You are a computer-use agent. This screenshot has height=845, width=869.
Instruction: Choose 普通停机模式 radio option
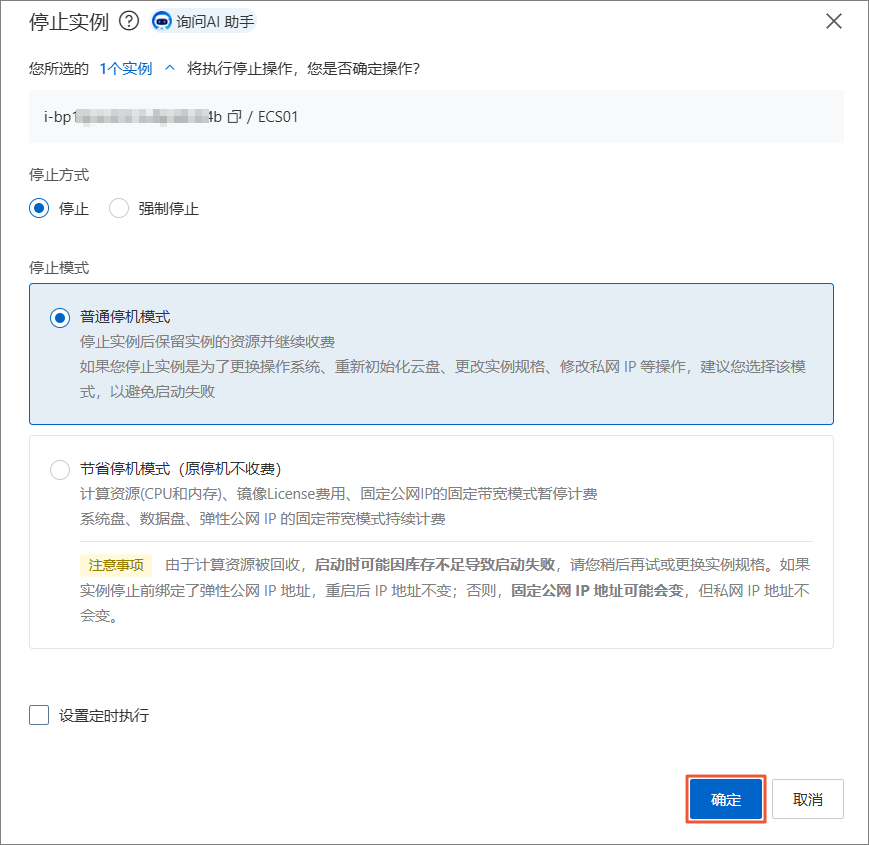point(60,317)
